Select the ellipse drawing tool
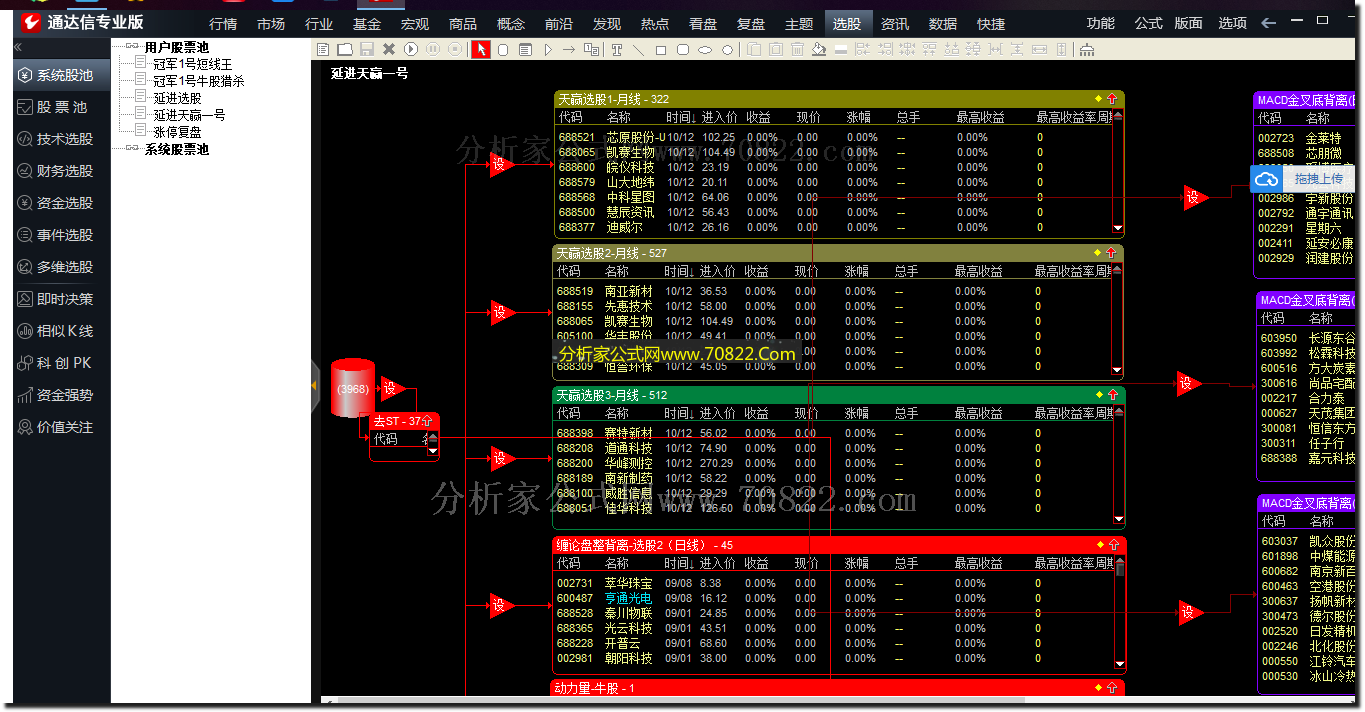This screenshot has height=712, width=1365. click(705, 49)
